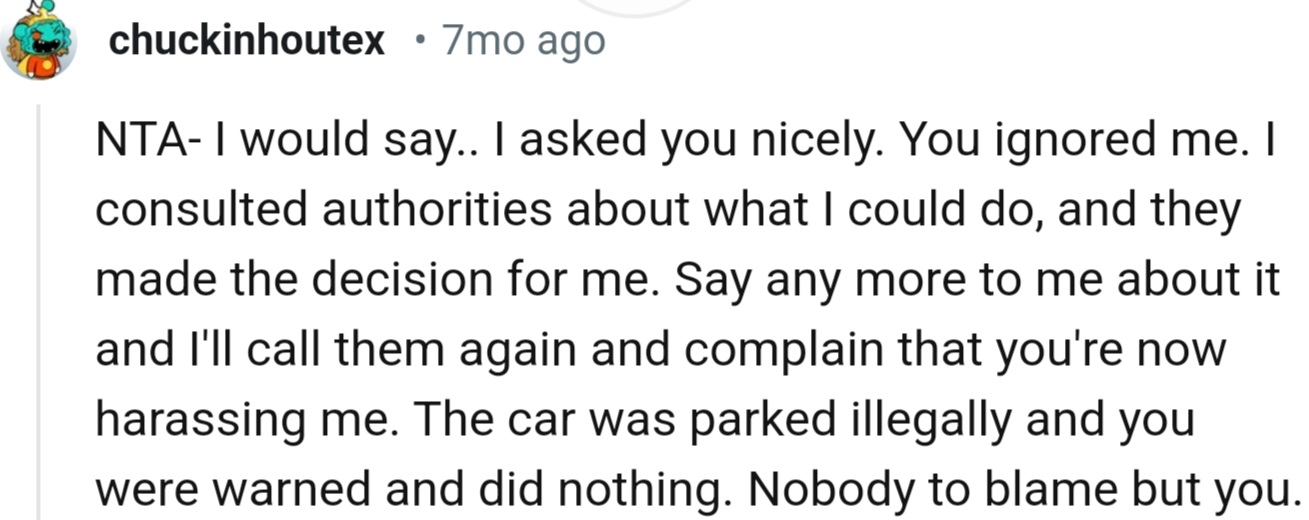Click the word "nothing" in the last line

tap(636, 490)
